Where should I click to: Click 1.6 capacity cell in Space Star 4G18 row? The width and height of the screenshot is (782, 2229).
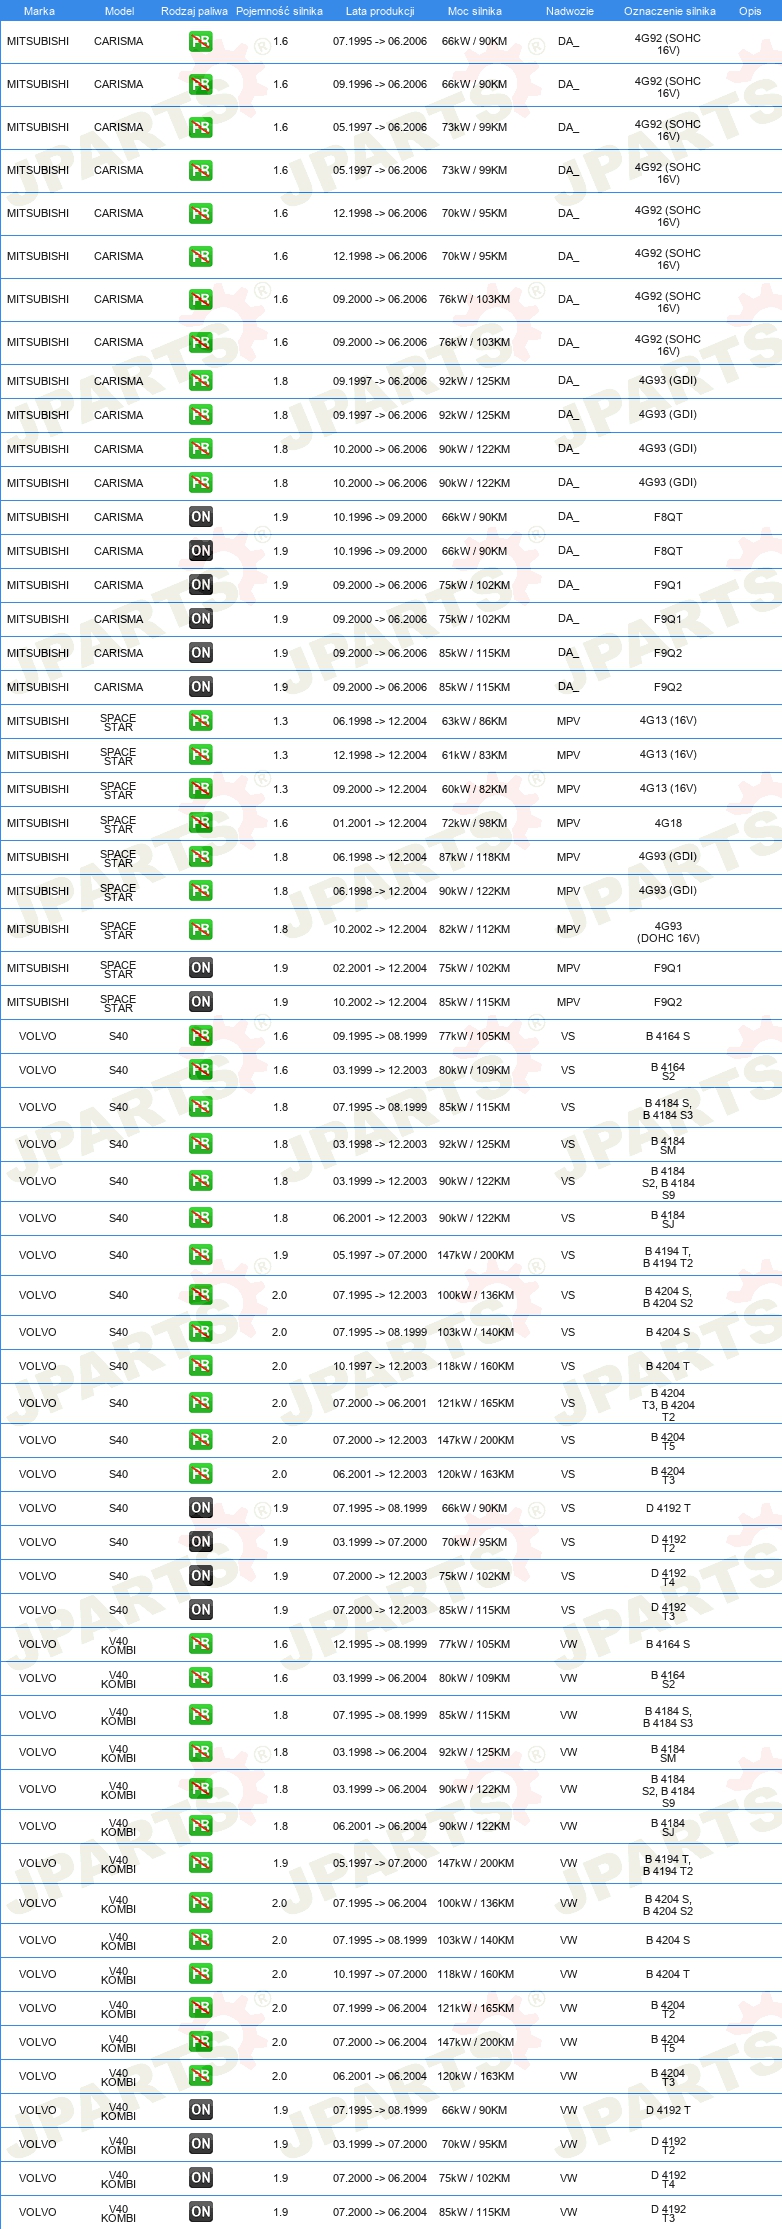click(x=280, y=823)
